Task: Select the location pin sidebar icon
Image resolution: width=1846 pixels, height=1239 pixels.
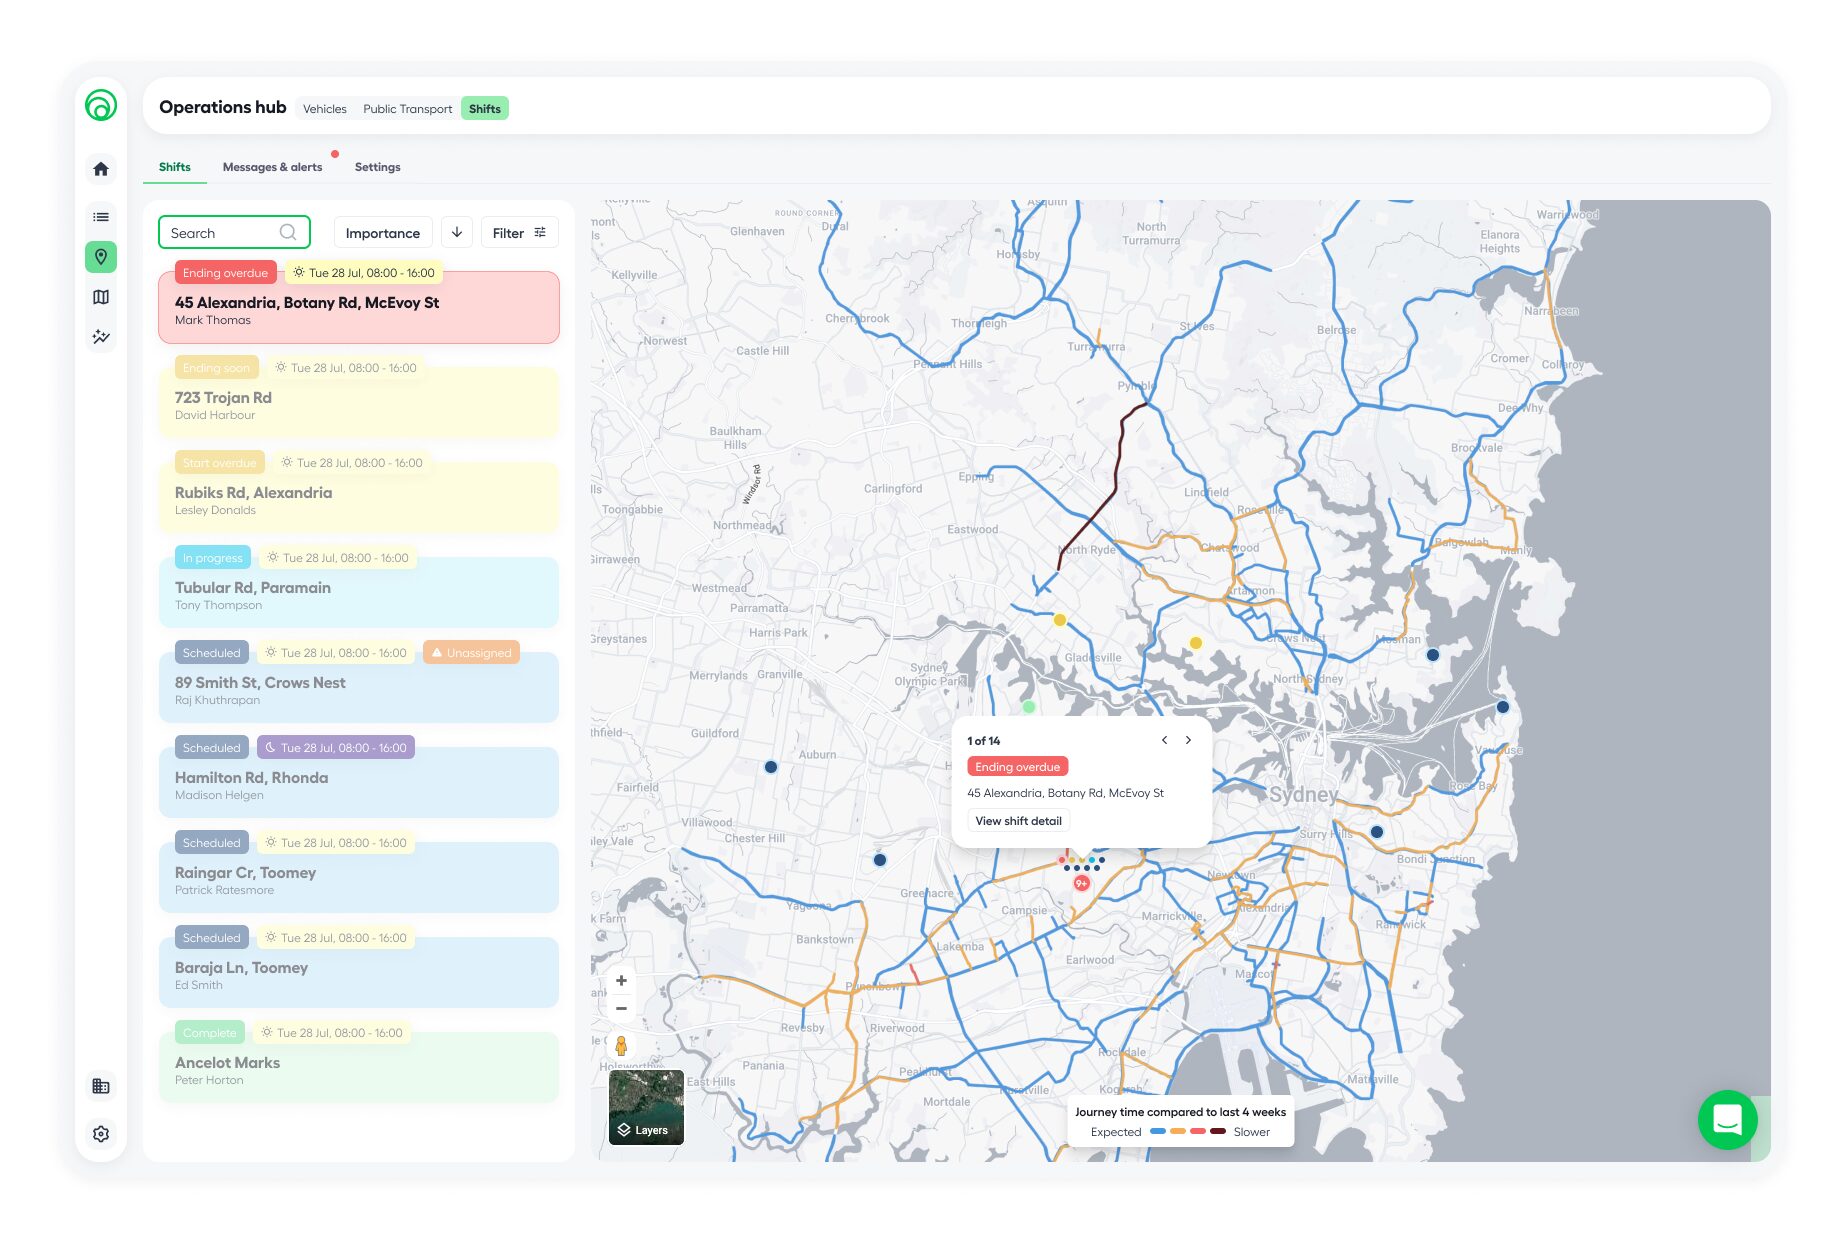Action: [101, 257]
